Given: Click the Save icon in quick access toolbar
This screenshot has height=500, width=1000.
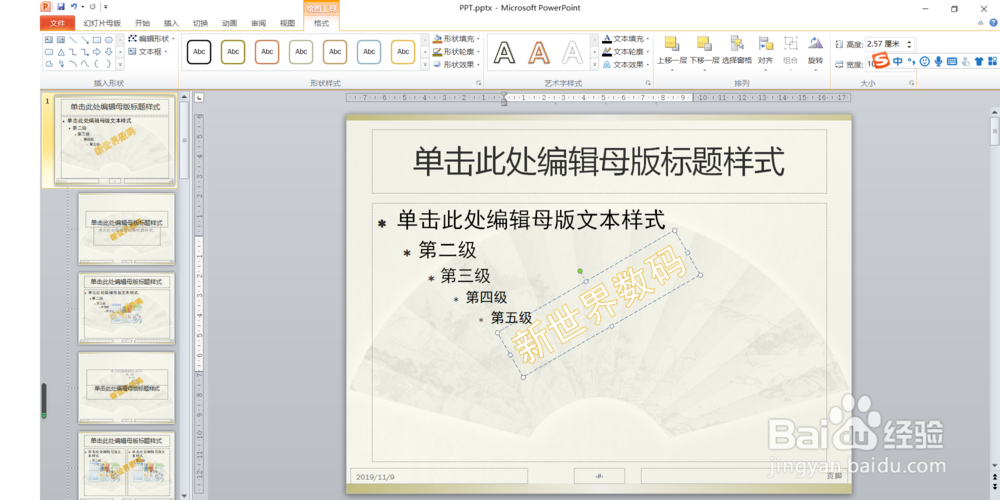Looking at the screenshot, I should 61,6.
